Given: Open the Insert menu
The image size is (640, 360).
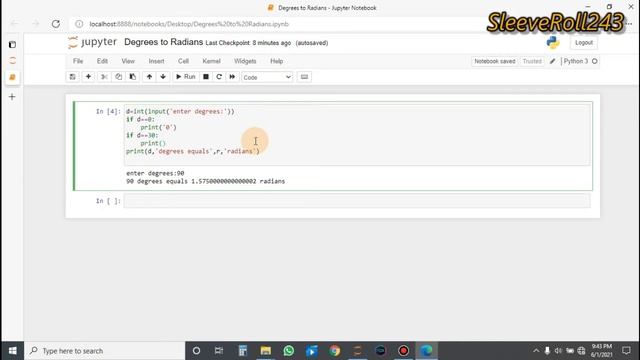Looking at the screenshot, I should tap(156, 61).
